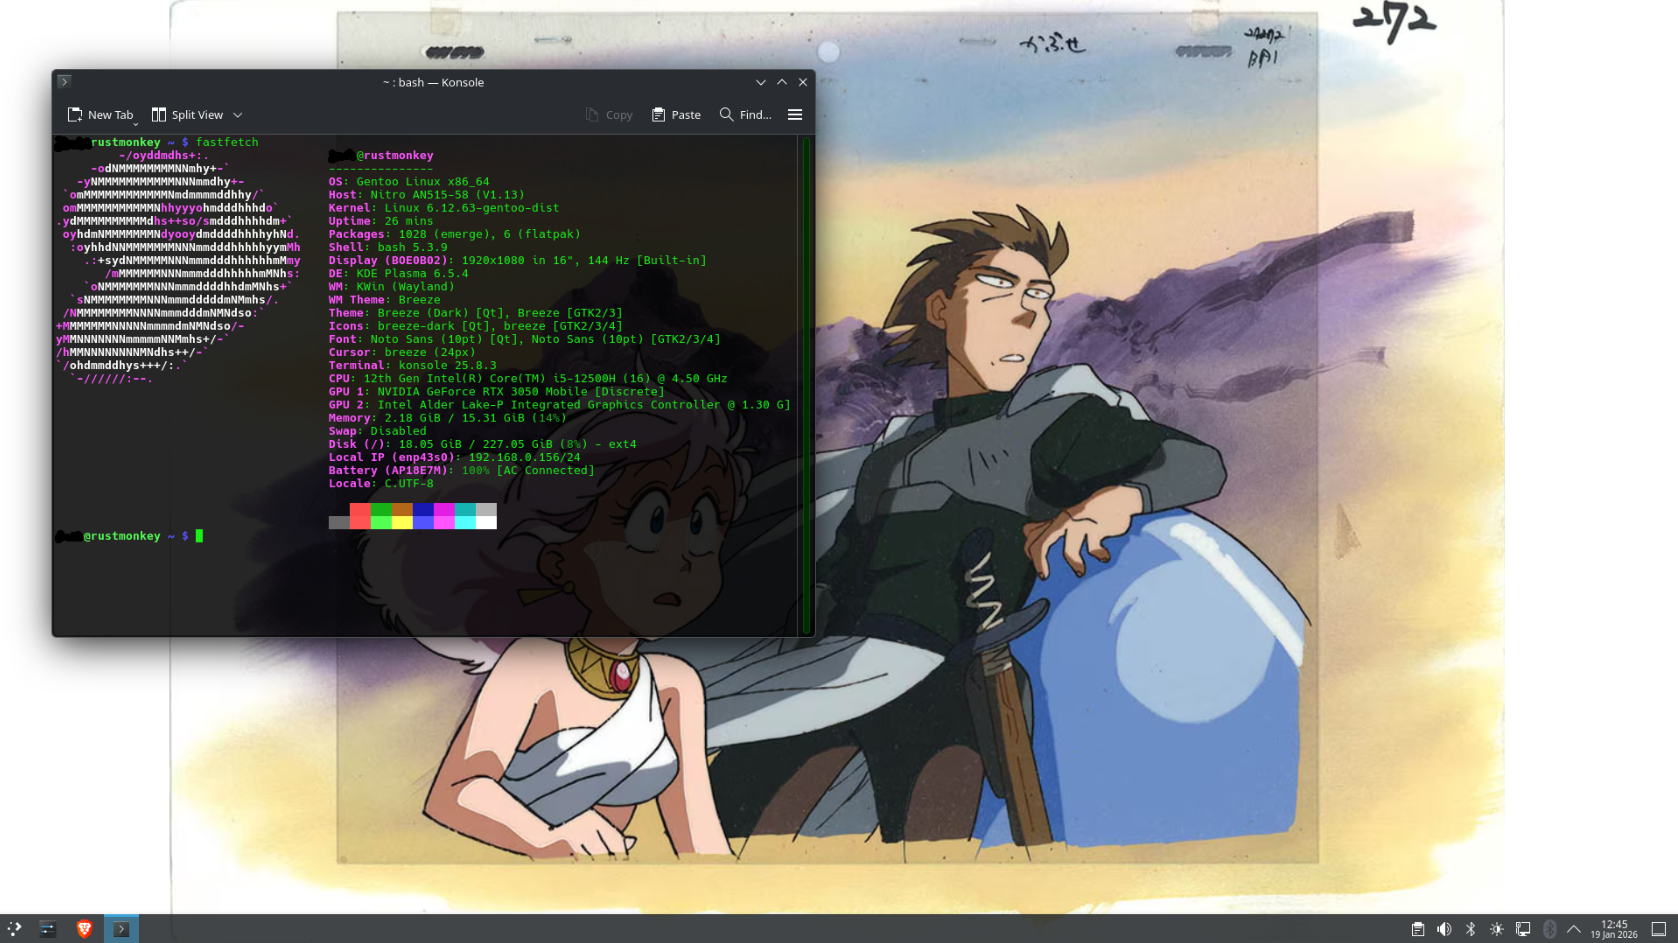Click the 'Host: Nitro AN515-58' line
The height and width of the screenshot is (943, 1678).
pos(426,195)
